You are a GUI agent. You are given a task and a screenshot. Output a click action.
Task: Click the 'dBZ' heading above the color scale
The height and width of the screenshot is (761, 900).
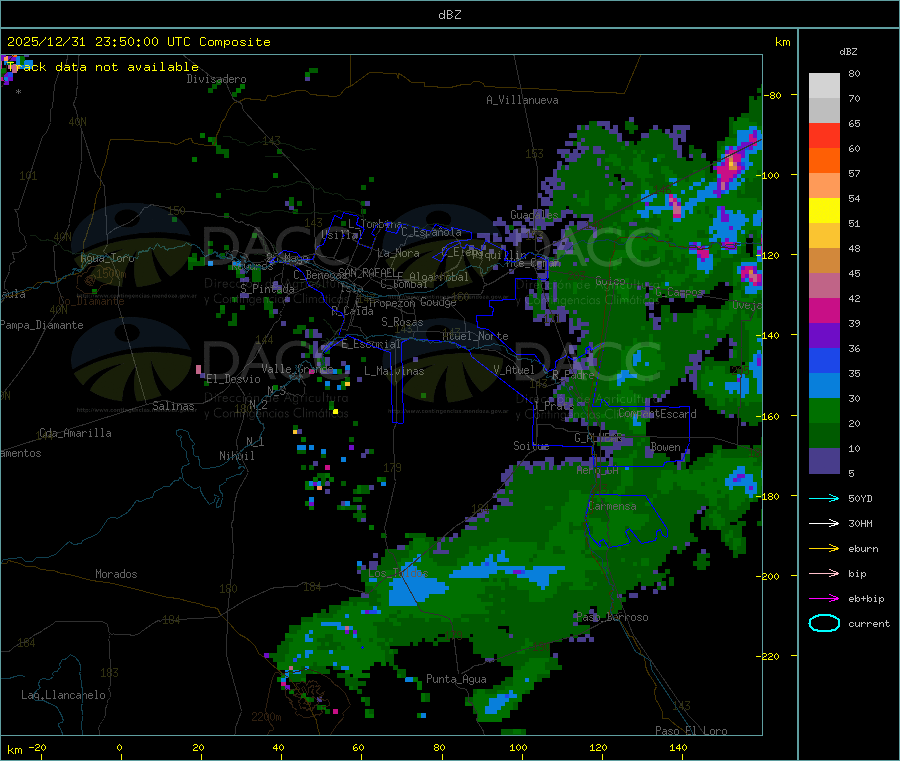tap(848, 52)
